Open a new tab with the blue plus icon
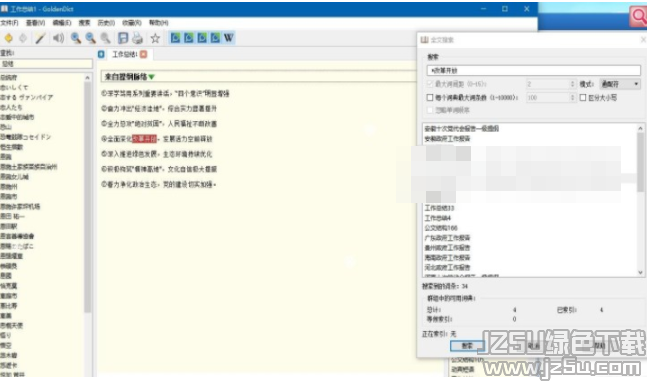Viewport: 647px width, 381px height. pyautogui.click(x=101, y=54)
